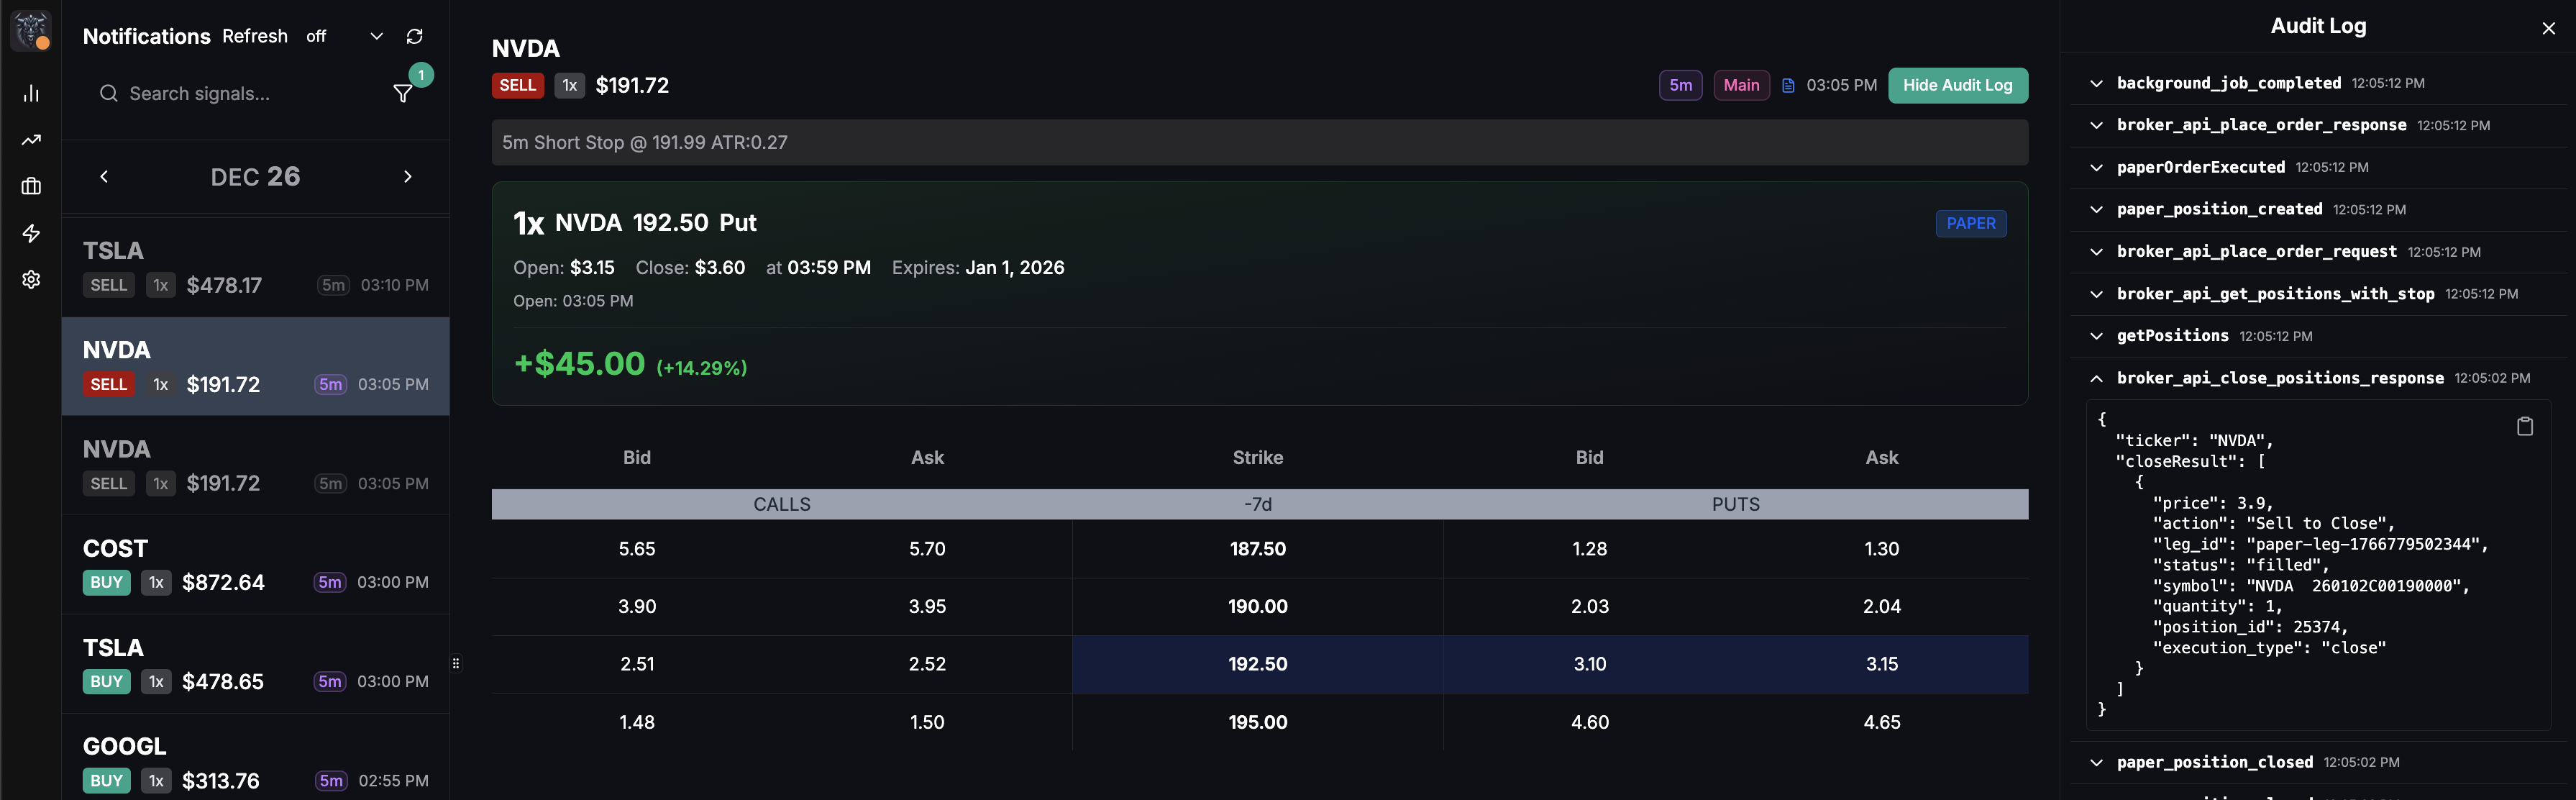Click the red SELL badge in header
The height and width of the screenshot is (800, 2576).
click(x=517, y=85)
